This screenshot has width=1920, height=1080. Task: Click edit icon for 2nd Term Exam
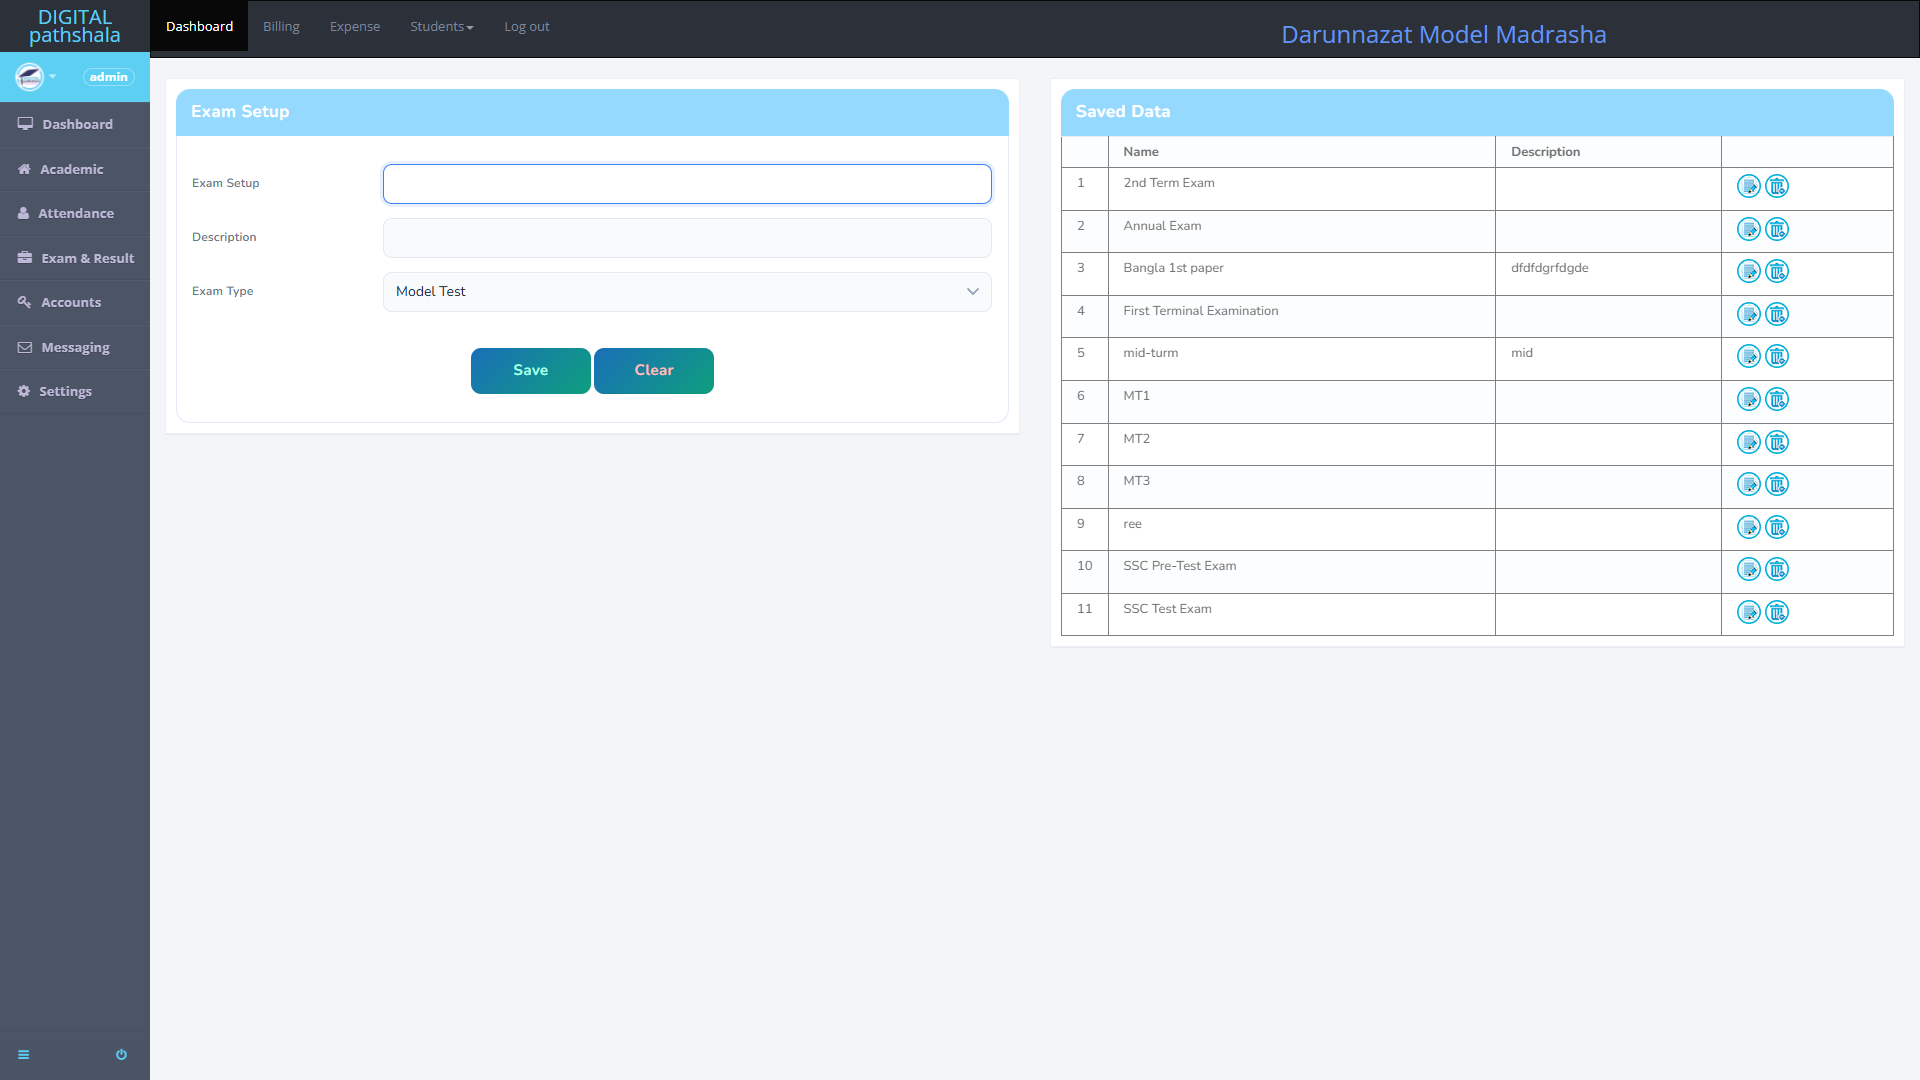coord(1748,187)
